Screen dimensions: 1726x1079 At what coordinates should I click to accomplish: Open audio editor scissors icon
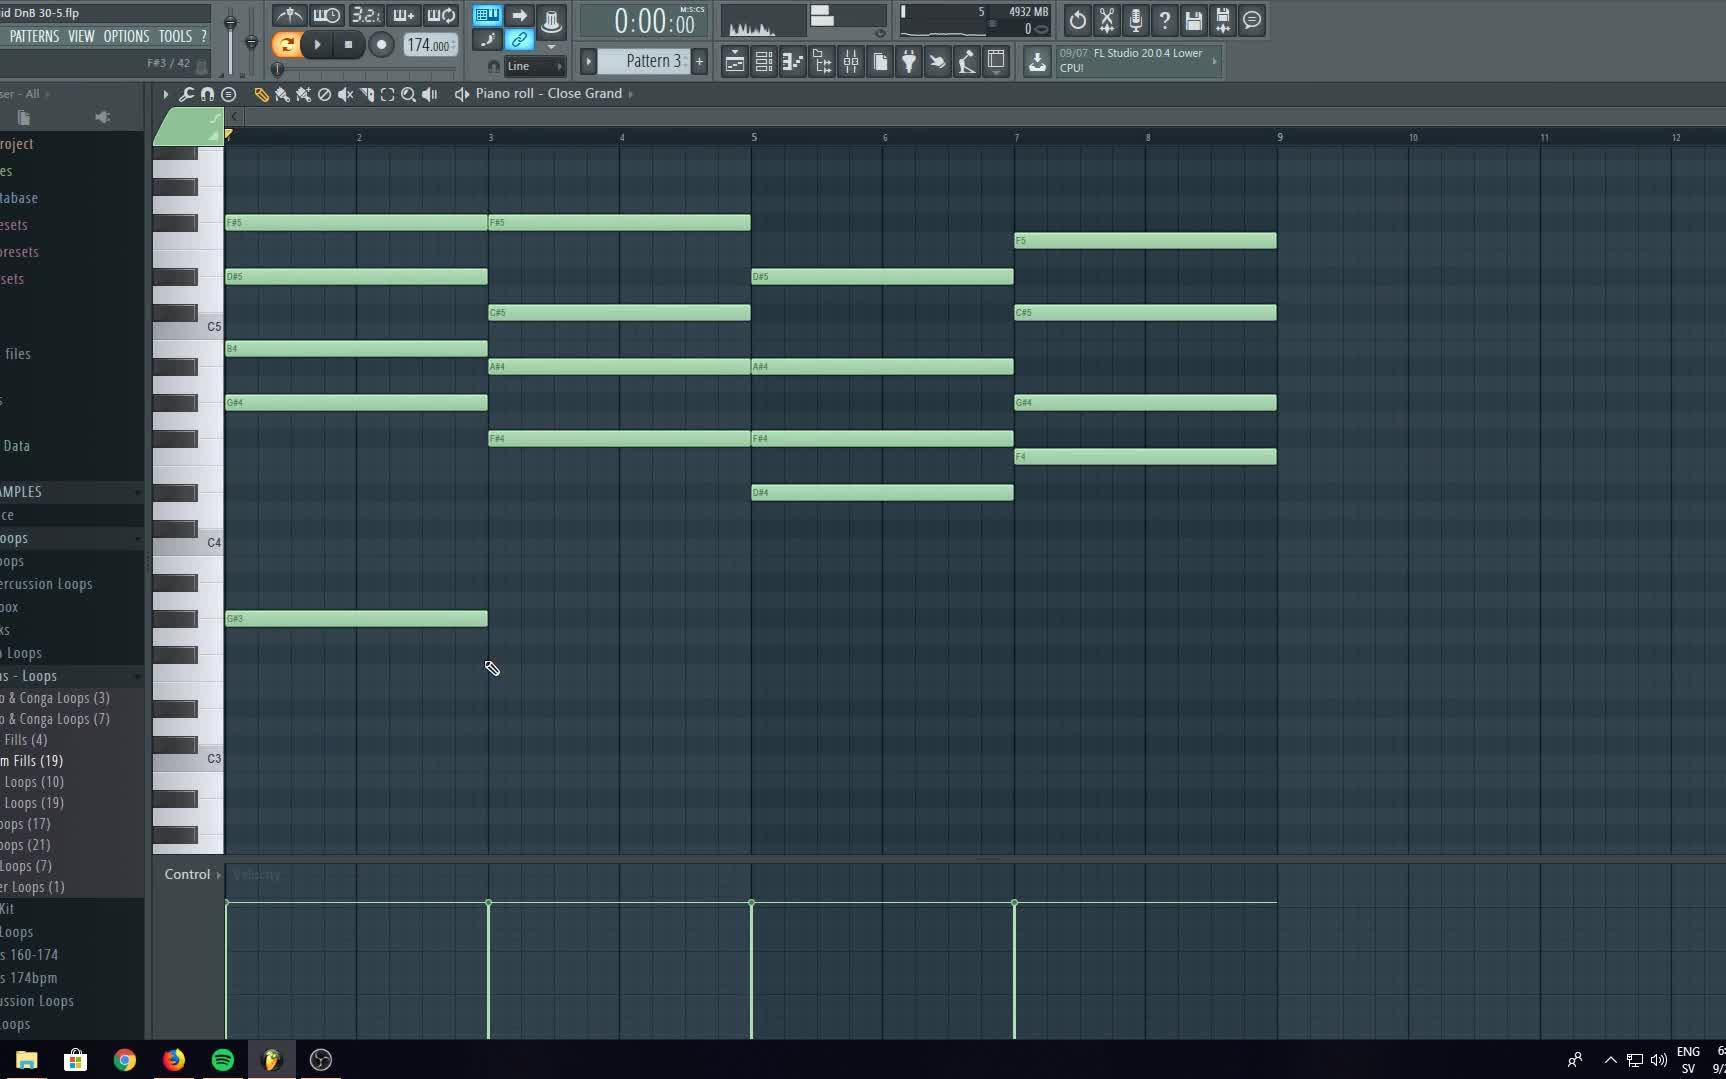[1107, 20]
